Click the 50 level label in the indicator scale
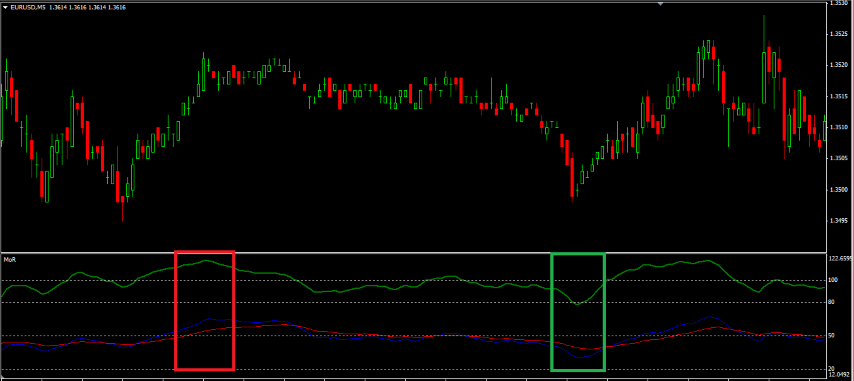 click(831, 335)
